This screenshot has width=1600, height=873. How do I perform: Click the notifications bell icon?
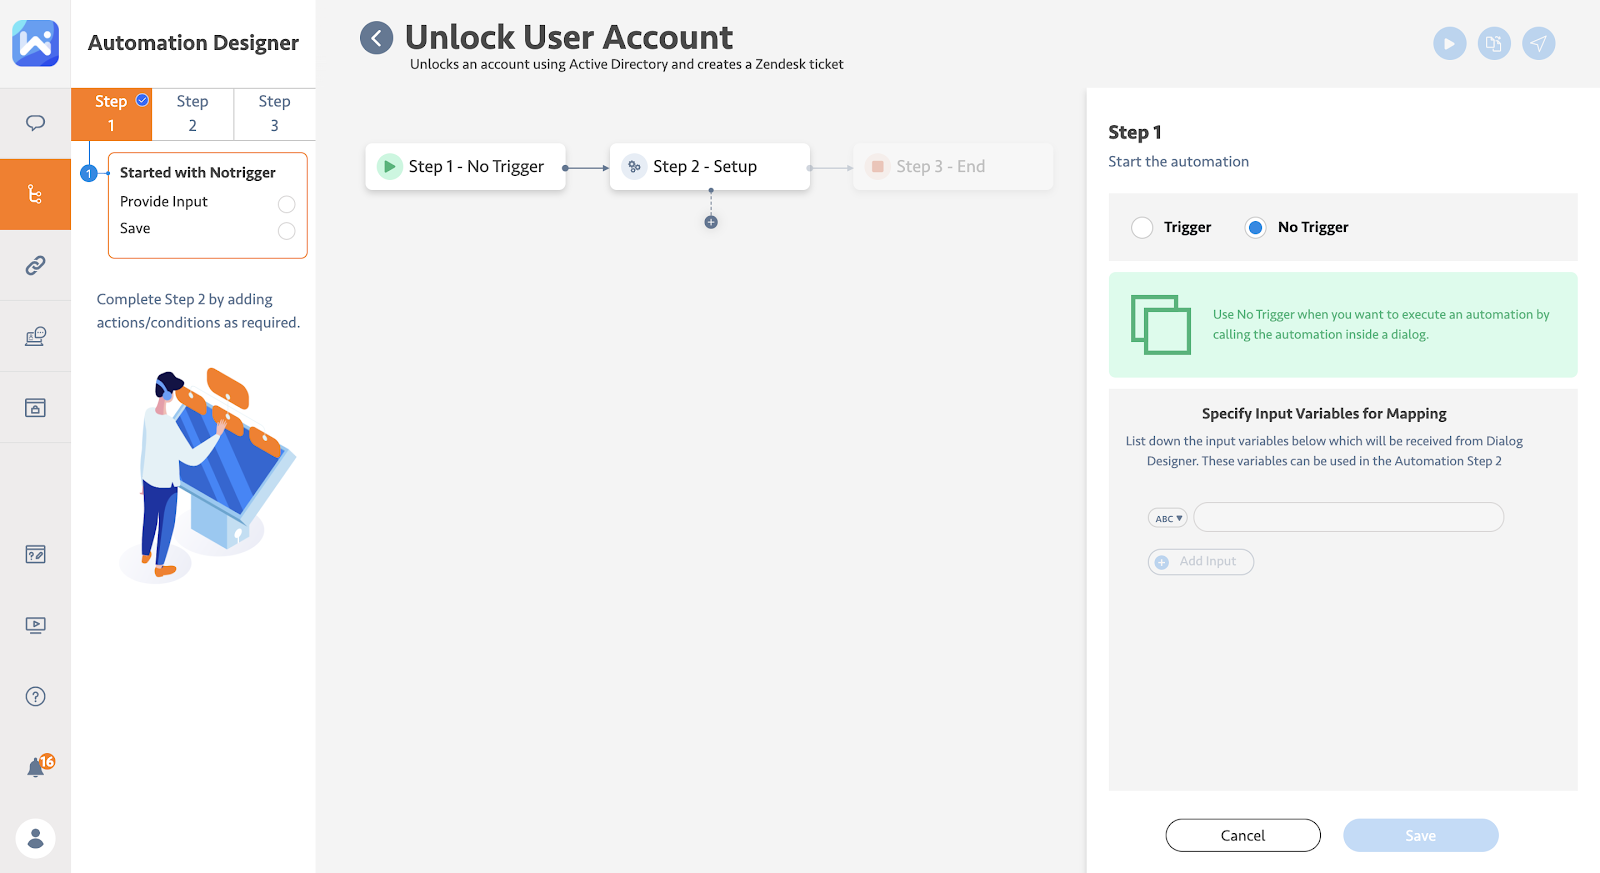(36, 767)
